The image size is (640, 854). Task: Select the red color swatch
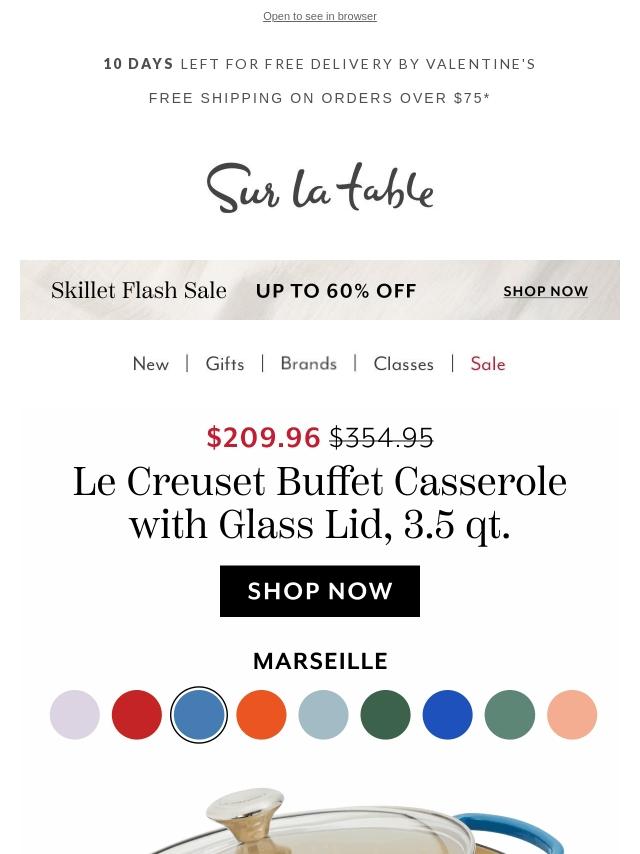coord(137,715)
